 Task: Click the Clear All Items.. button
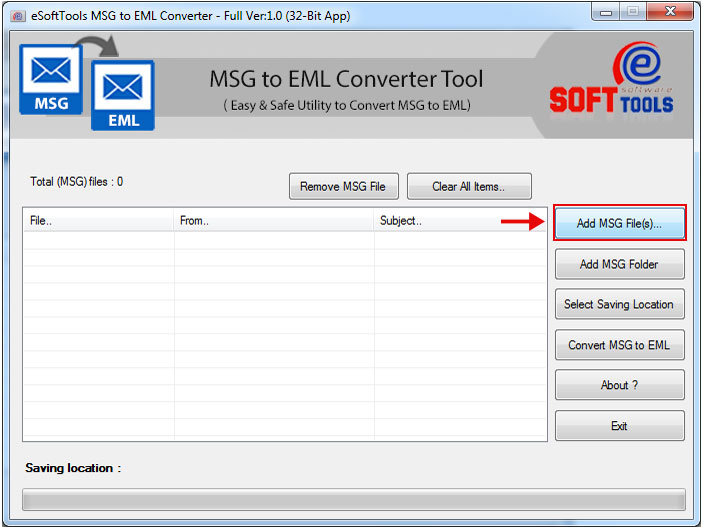point(469,186)
